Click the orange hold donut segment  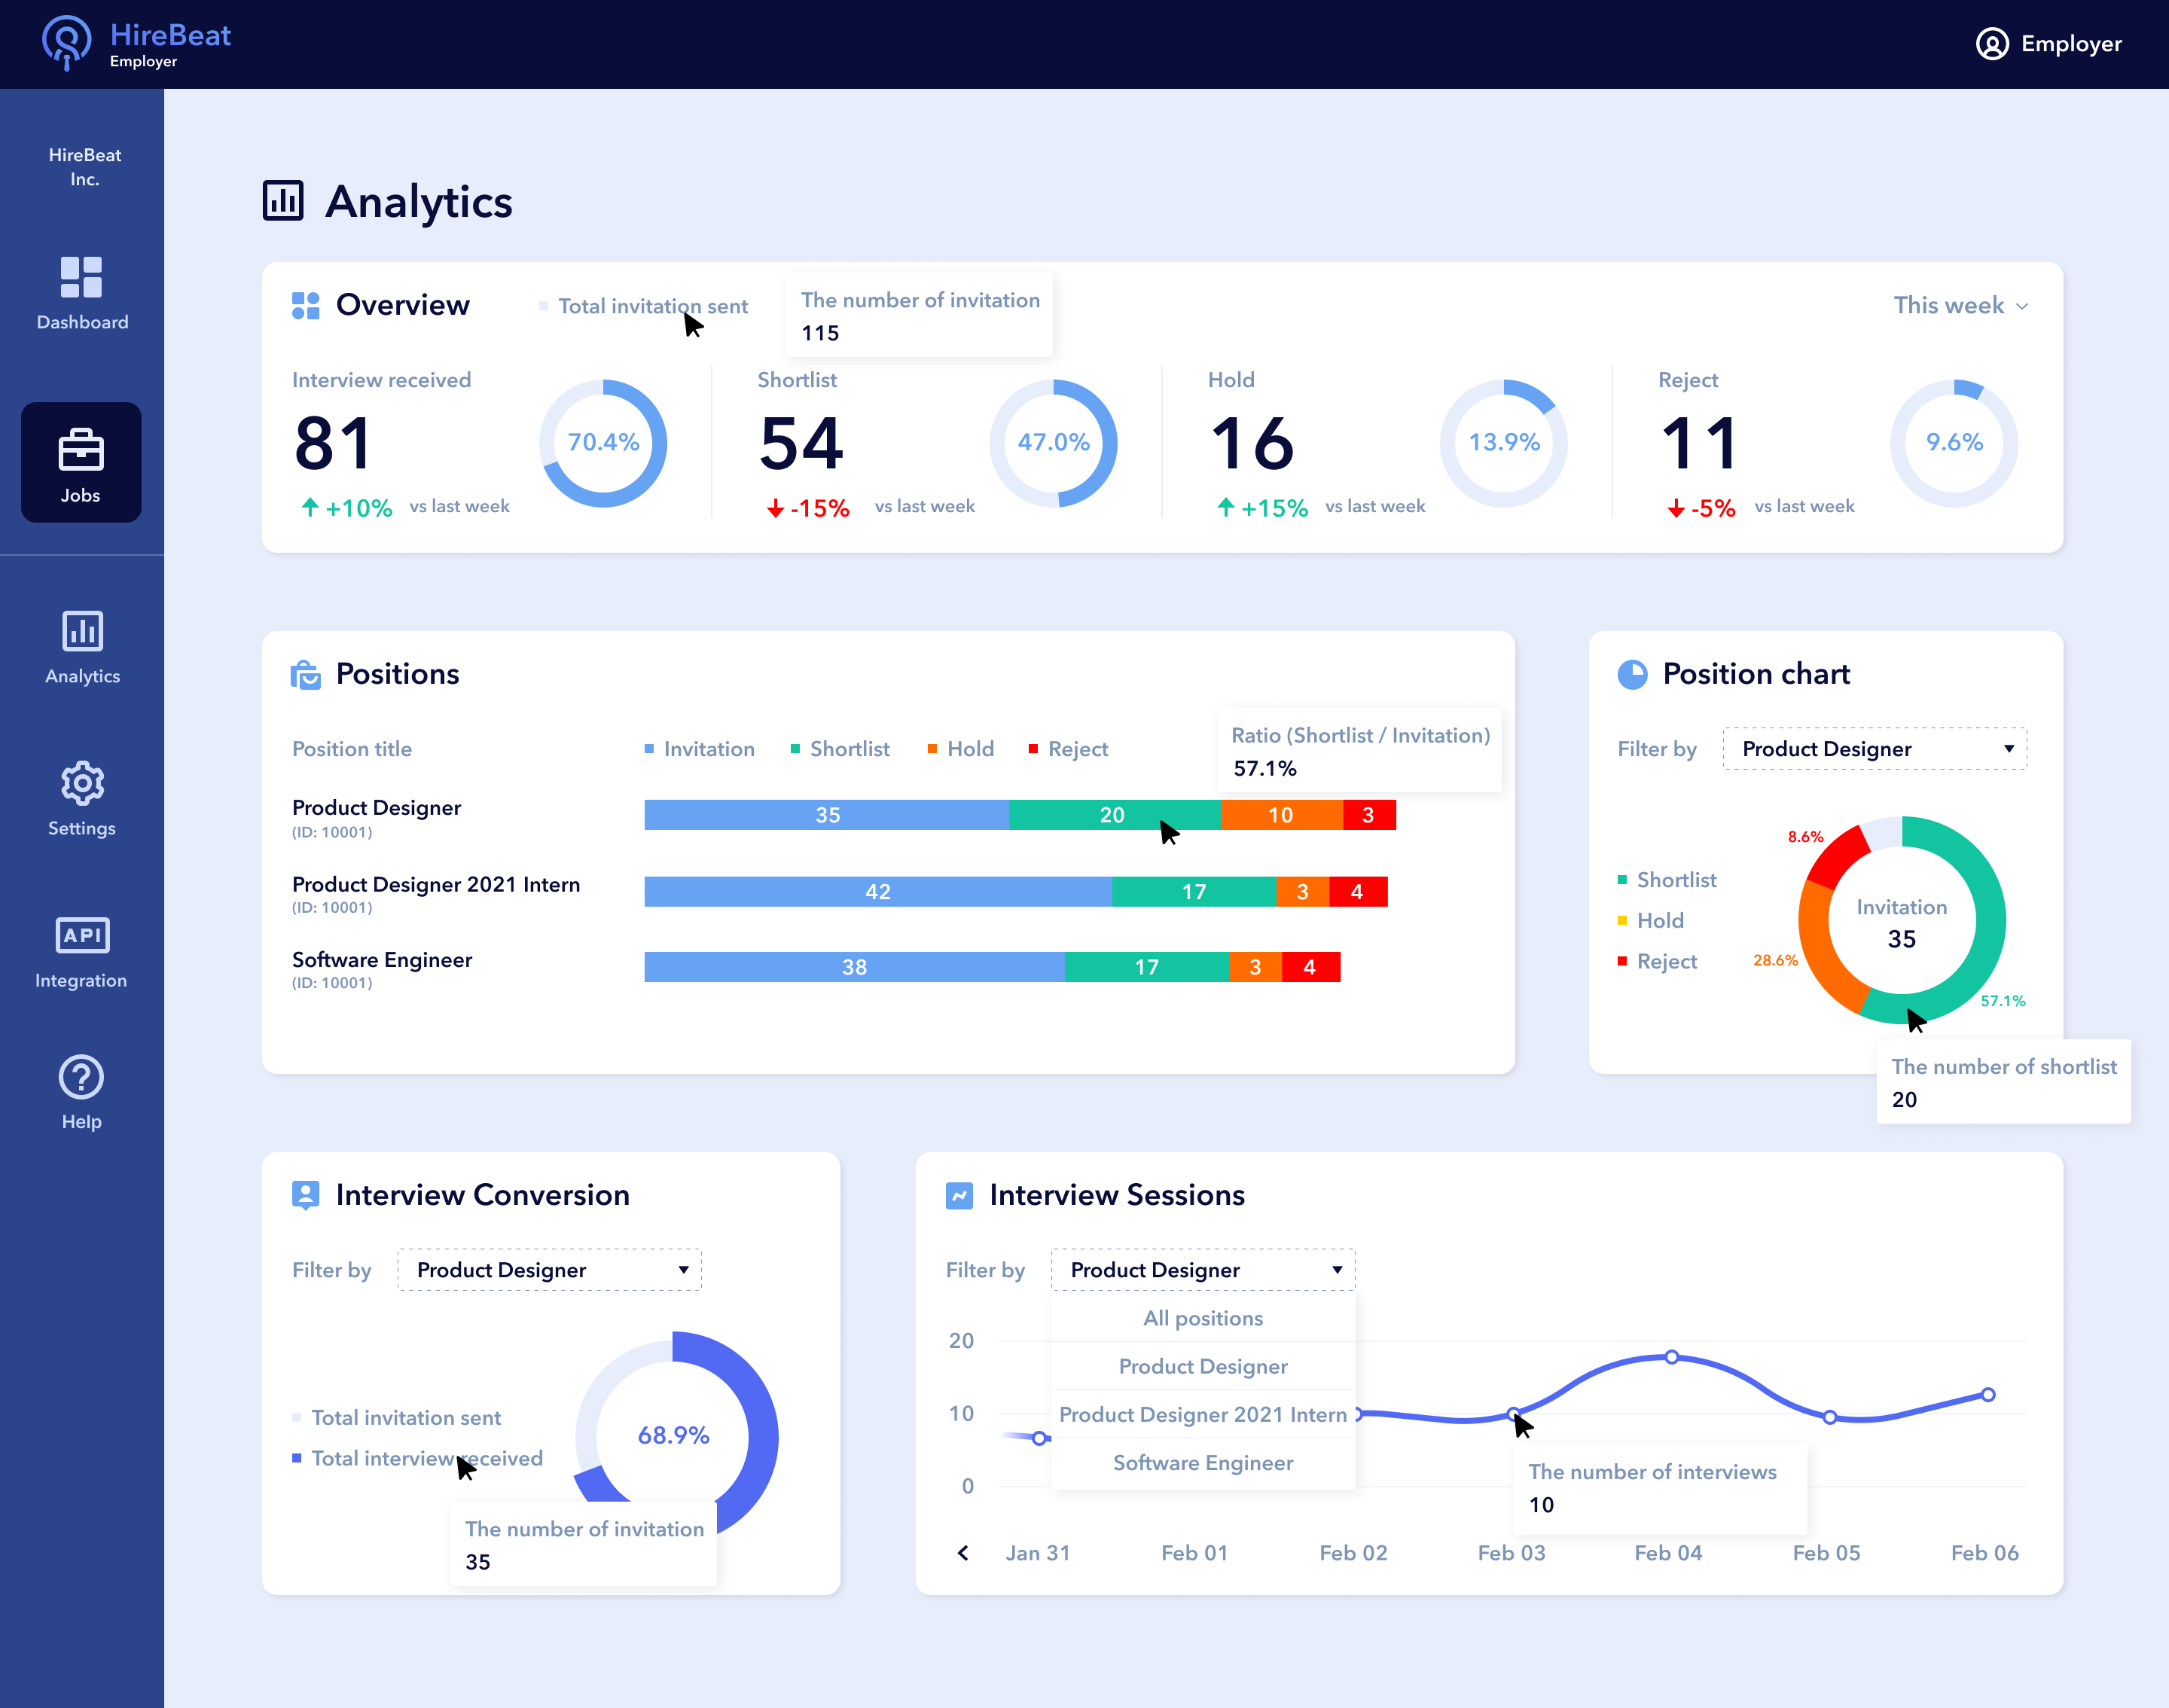click(x=1822, y=955)
